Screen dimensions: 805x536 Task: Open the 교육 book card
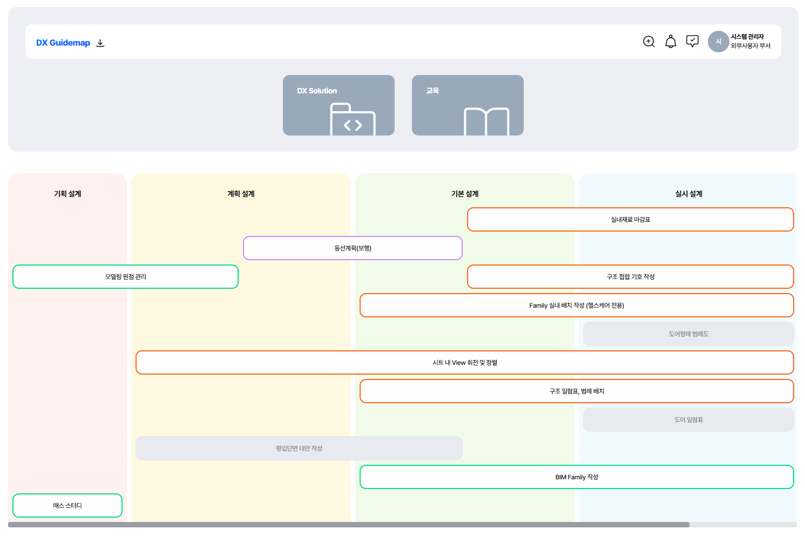coord(467,105)
